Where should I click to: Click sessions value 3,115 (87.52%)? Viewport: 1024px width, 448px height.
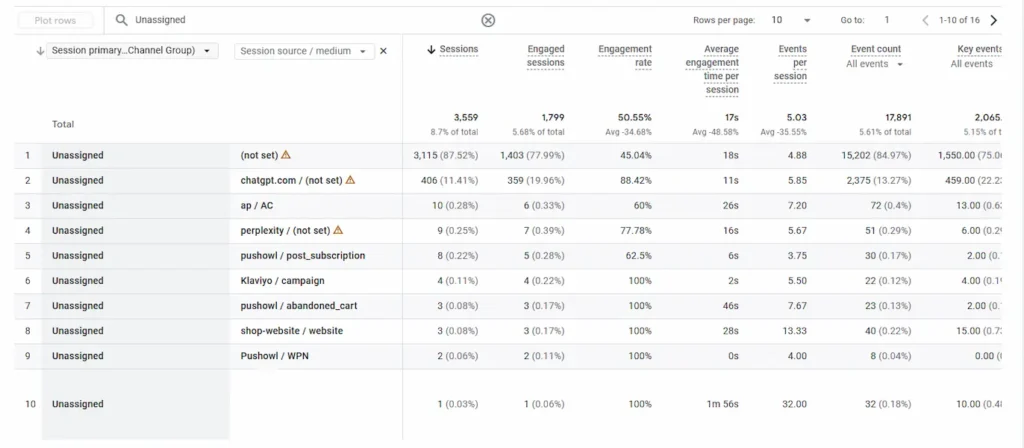coord(446,155)
